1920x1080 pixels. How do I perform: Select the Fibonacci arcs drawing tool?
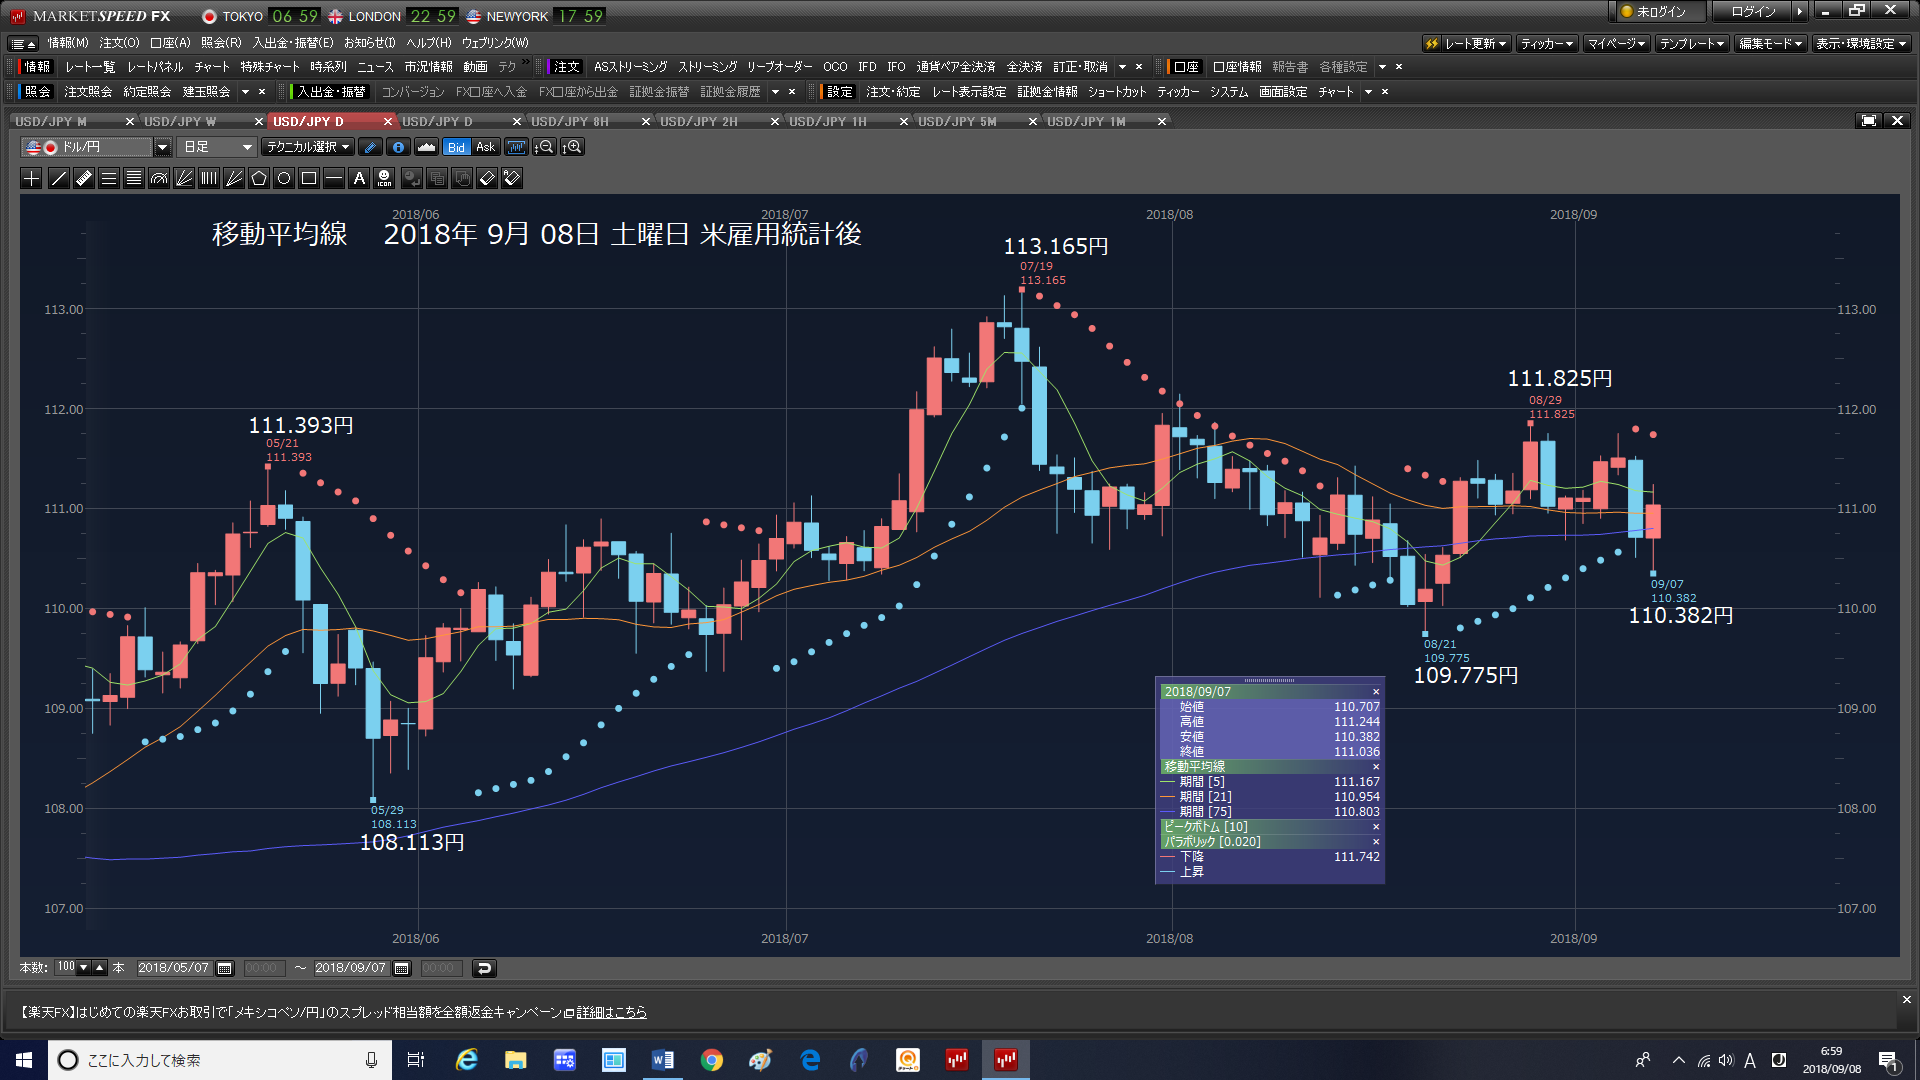coord(159,178)
